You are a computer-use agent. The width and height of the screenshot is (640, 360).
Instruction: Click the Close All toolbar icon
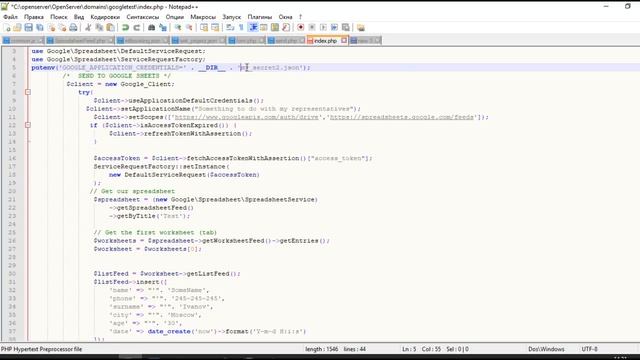(x=62, y=28)
